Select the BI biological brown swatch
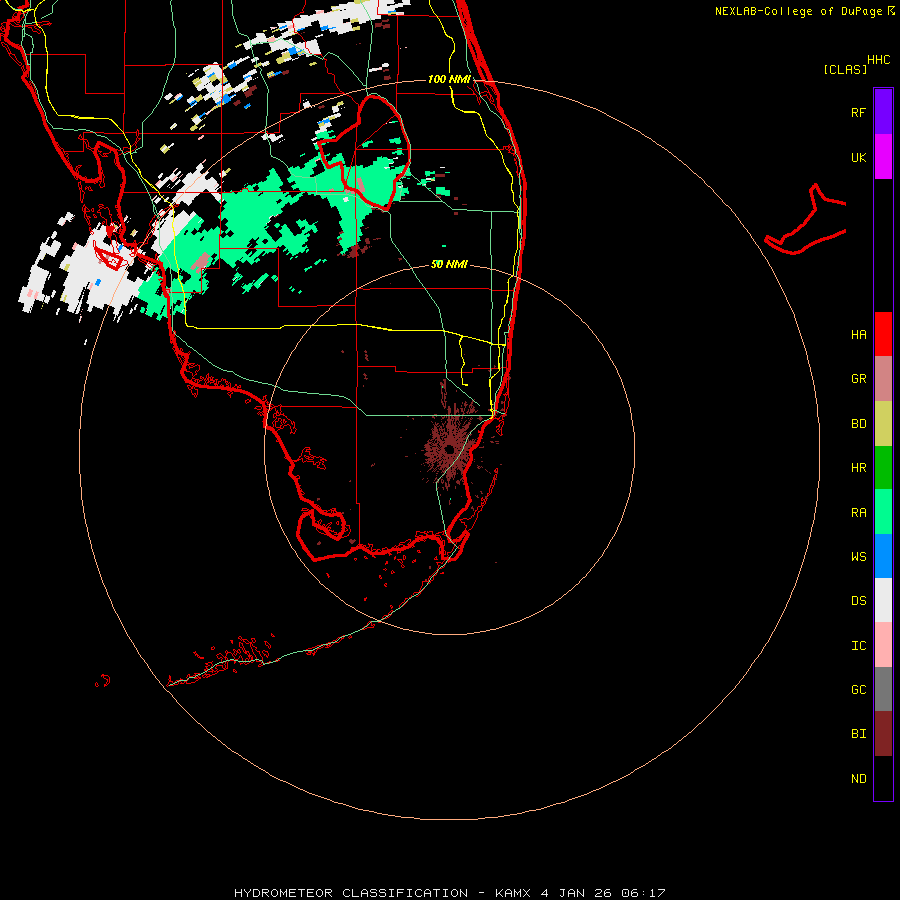900x900 pixels. tap(883, 734)
